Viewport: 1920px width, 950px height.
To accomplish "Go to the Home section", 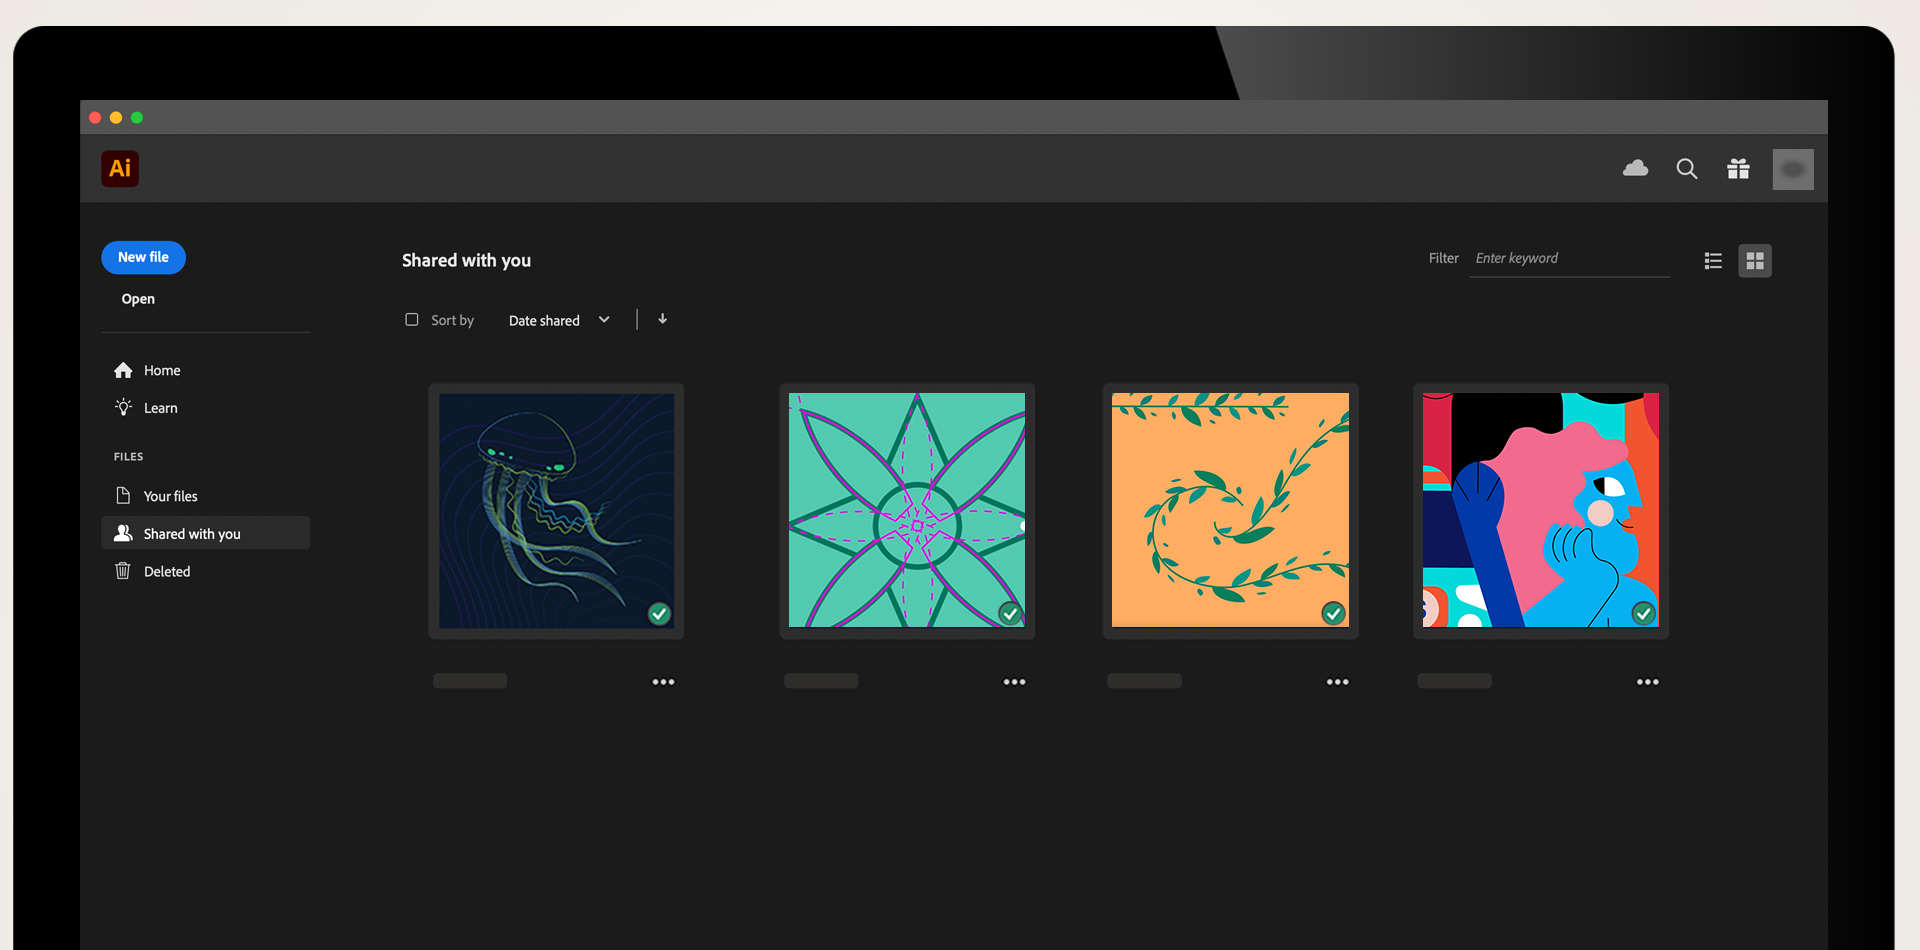I will (161, 370).
